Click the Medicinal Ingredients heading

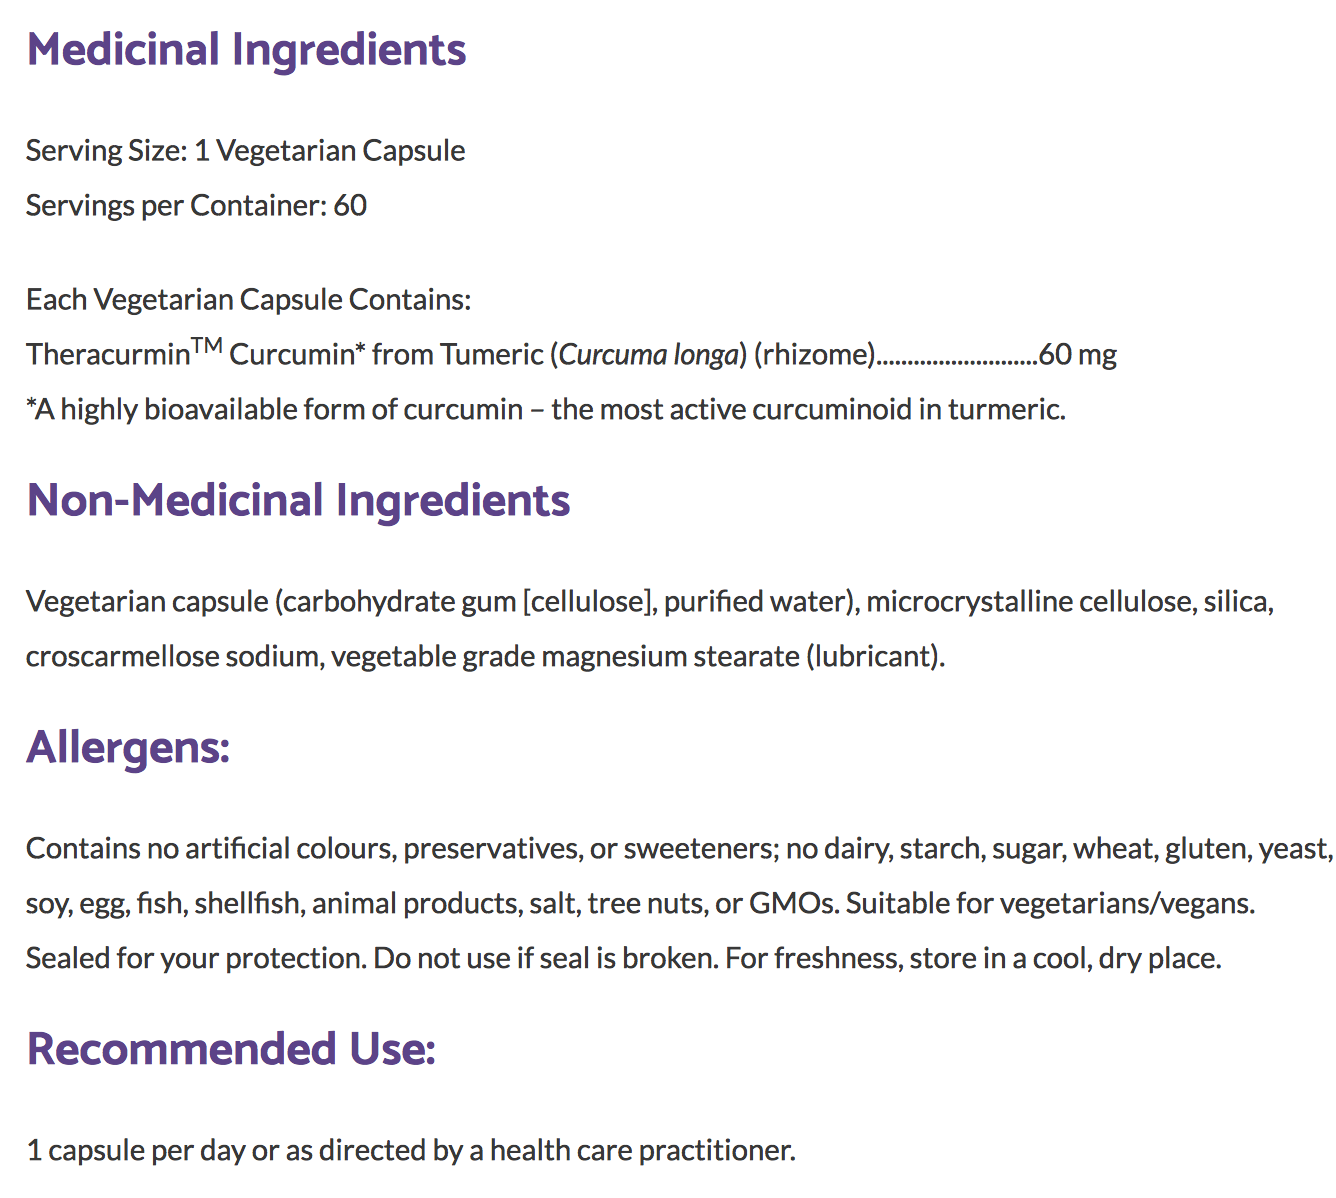(x=246, y=50)
